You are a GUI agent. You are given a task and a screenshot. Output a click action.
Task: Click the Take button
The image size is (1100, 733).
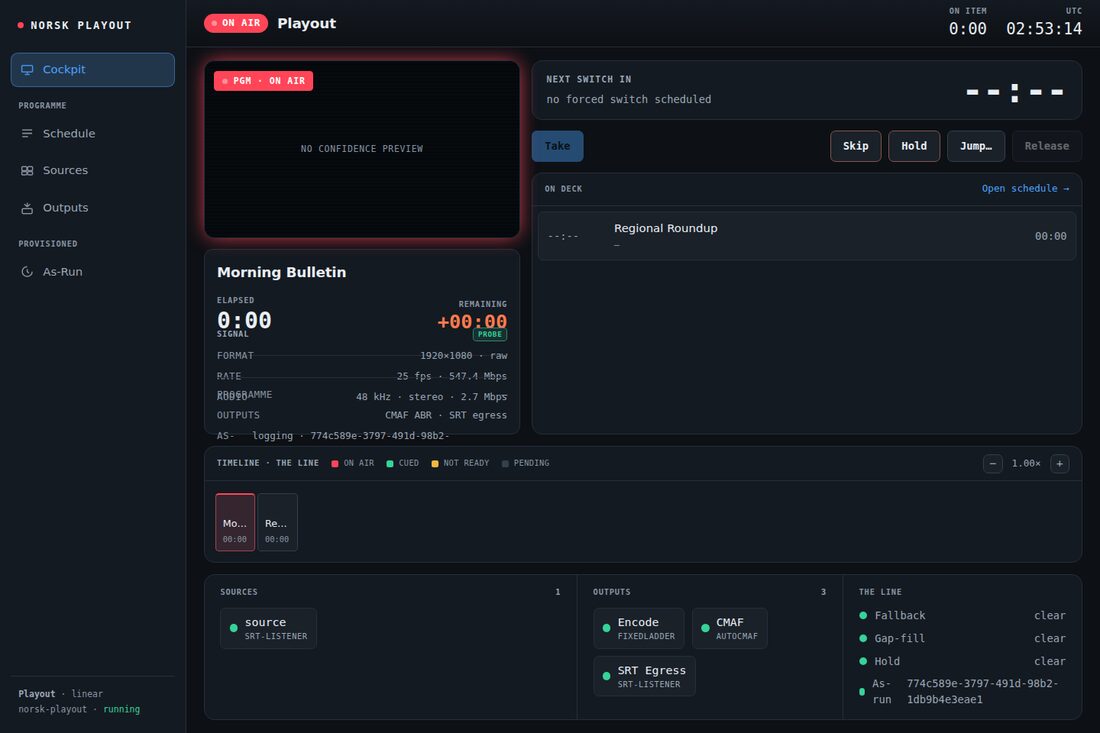pos(558,146)
